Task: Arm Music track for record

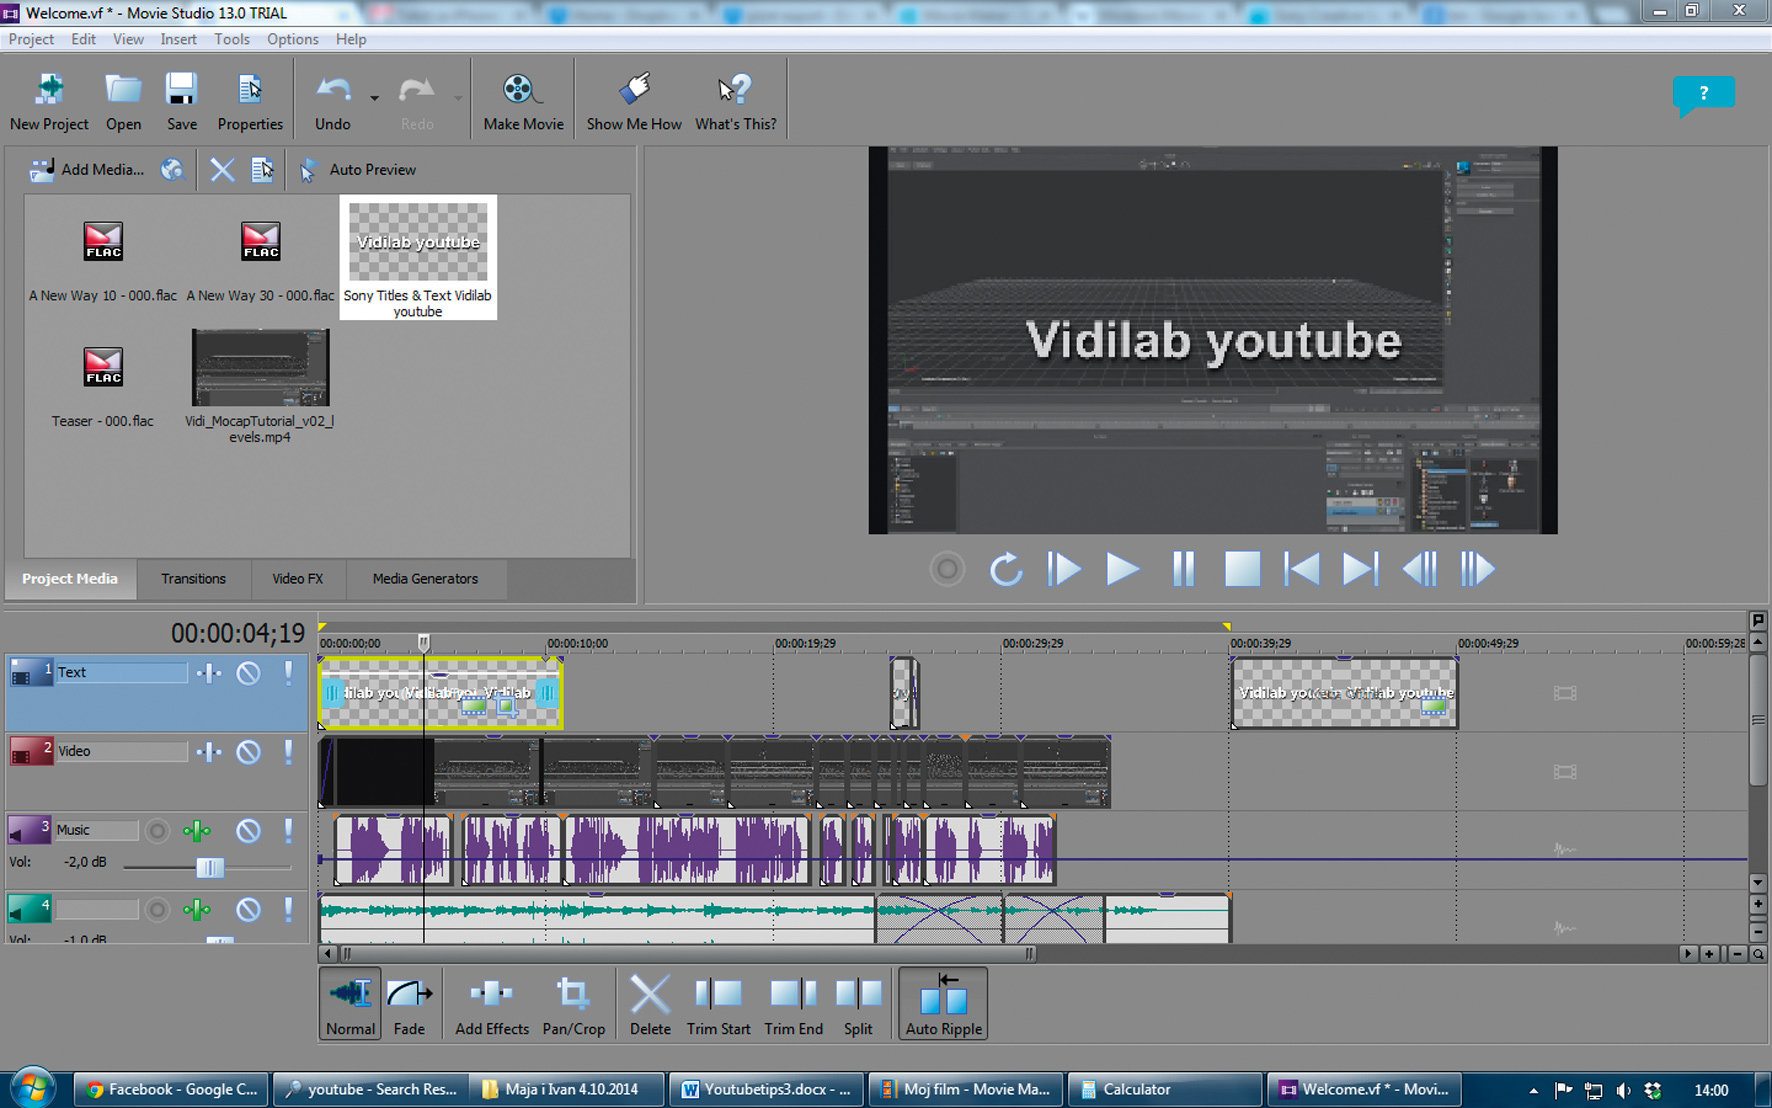Action: coord(157,831)
